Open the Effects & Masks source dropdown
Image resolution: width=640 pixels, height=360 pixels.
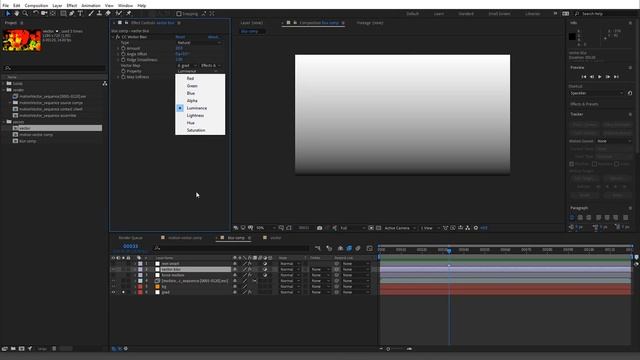click(x=211, y=65)
